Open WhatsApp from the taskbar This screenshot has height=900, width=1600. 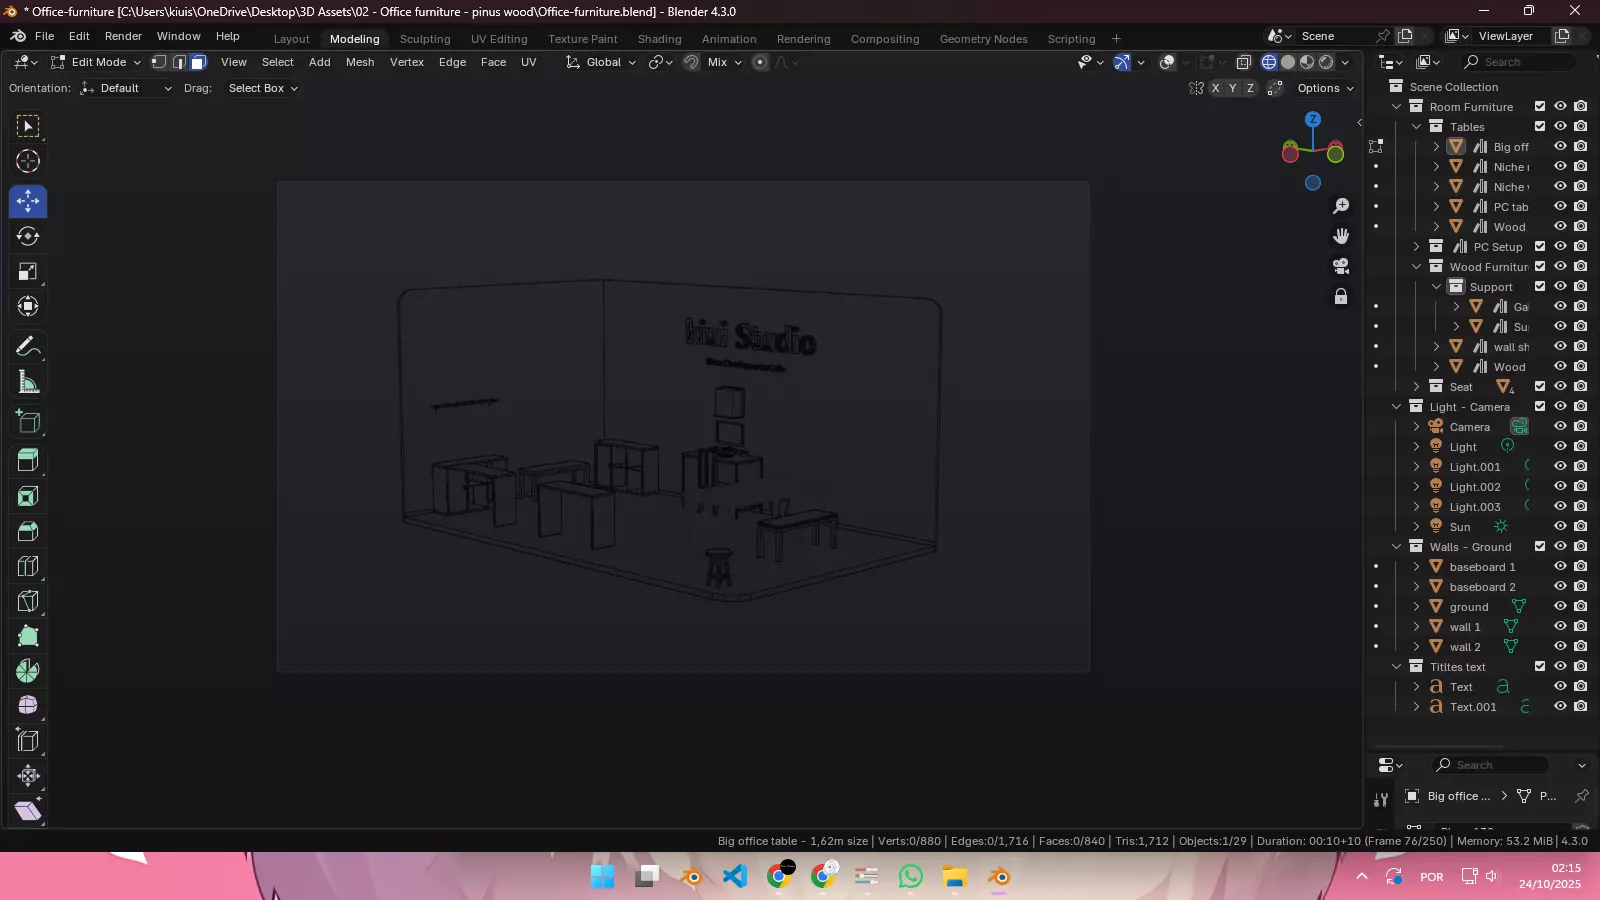click(910, 877)
